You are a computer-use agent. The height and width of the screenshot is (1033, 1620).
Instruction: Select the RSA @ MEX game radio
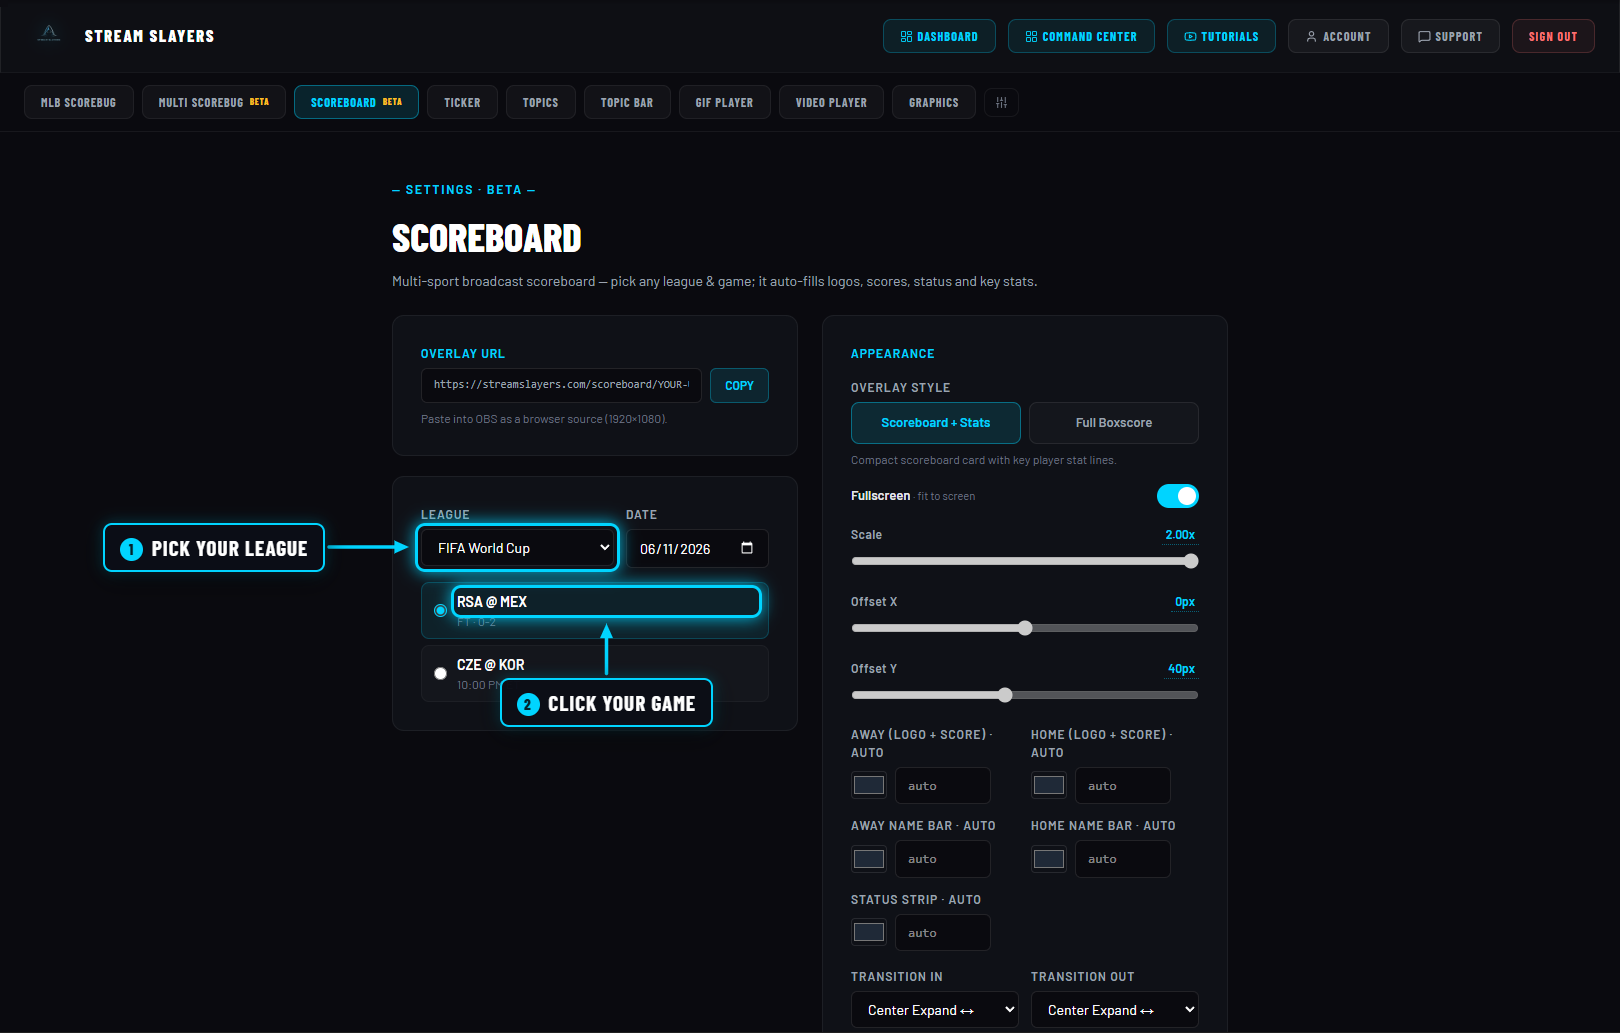click(440, 610)
